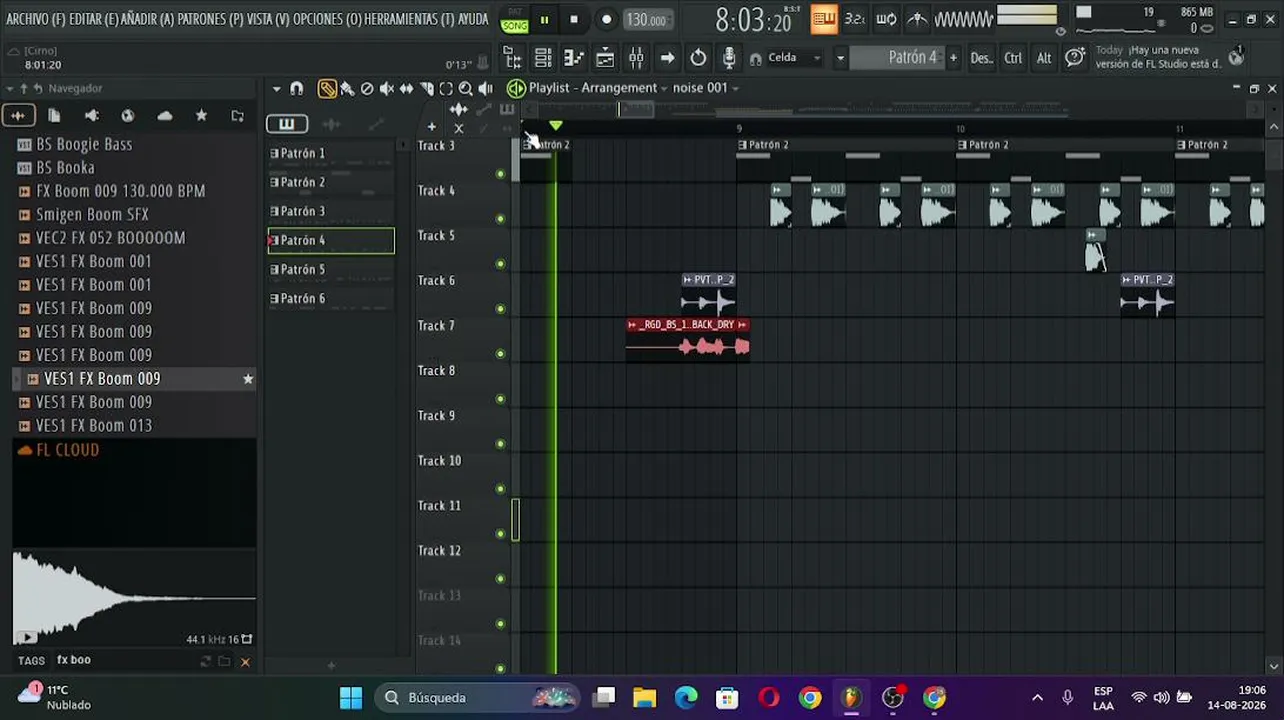Select the browser sounds waveform tab
This screenshot has height=720, width=1284.
(x=18, y=116)
